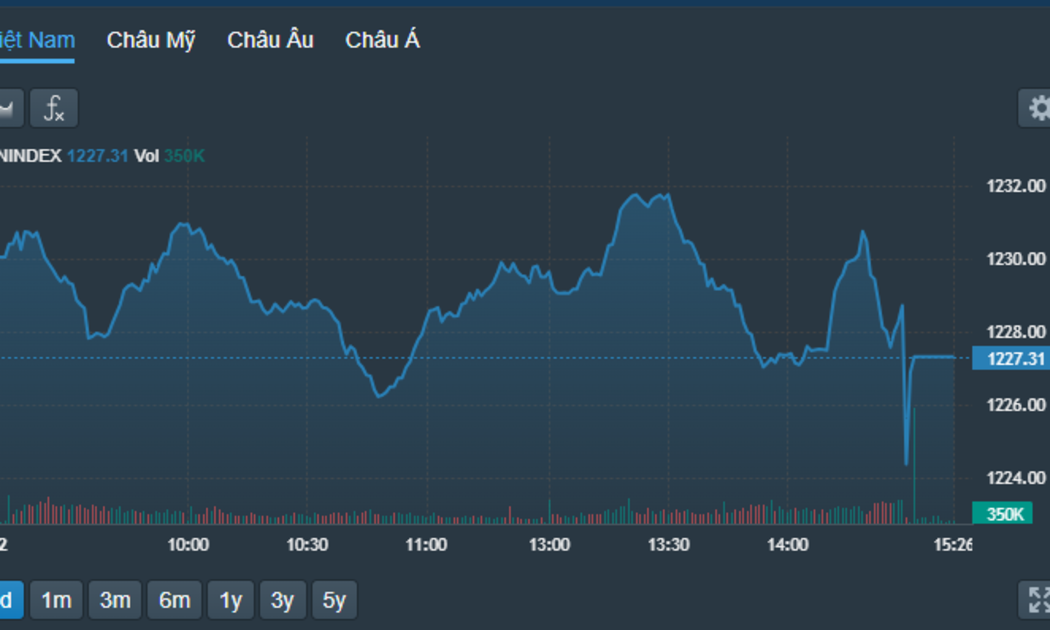This screenshot has height=630, width=1050.
Task: Open the fx indicators function button
Action: [x=54, y=108]
